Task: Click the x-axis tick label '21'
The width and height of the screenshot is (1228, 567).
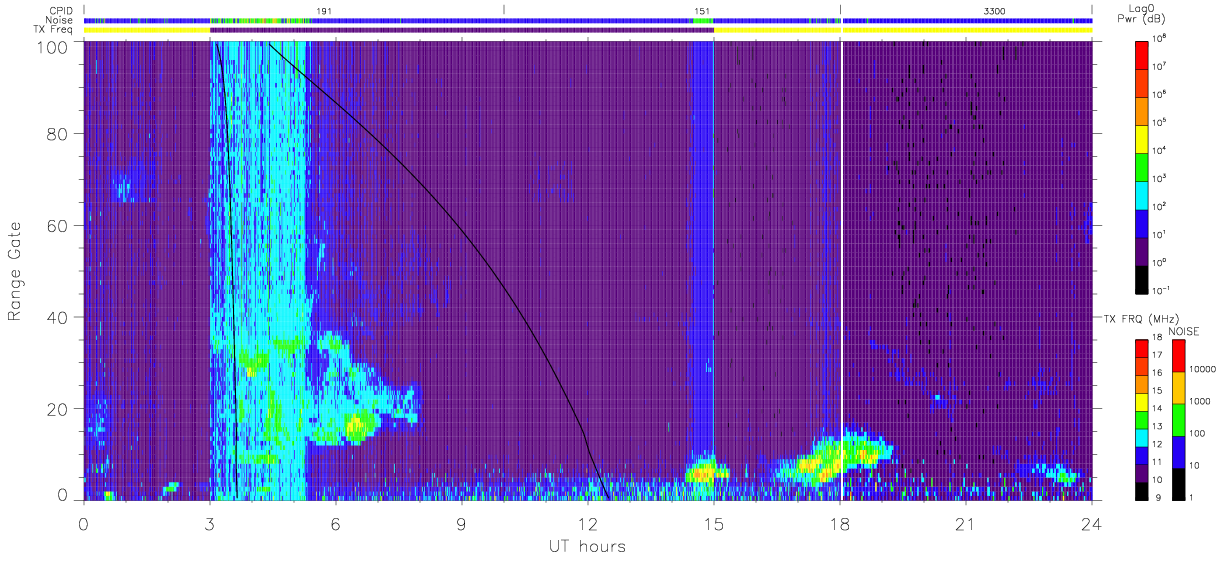Action: (966, 523)
